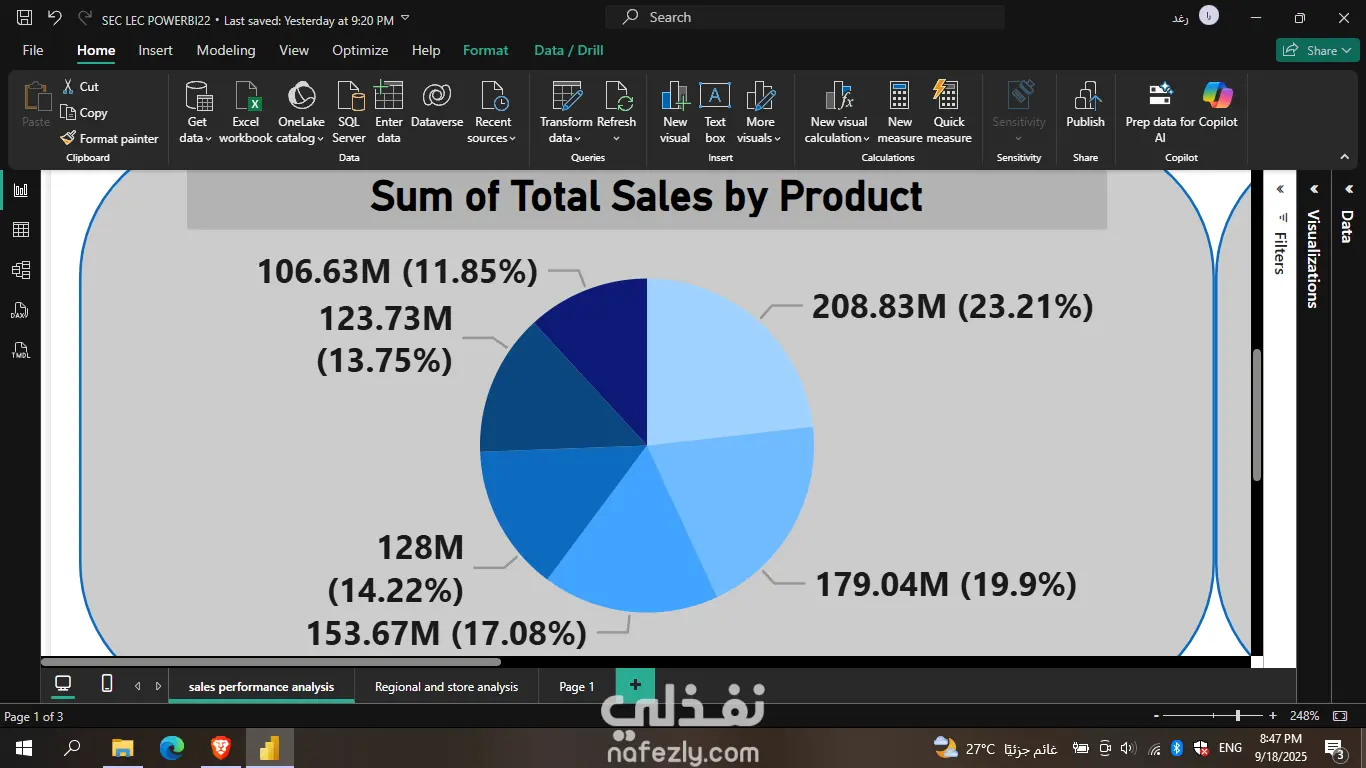Image resolution: width=1366 pixels, height=768 pixels.
Task: Open Model view in left sidebar
Action: pos(20,270)
